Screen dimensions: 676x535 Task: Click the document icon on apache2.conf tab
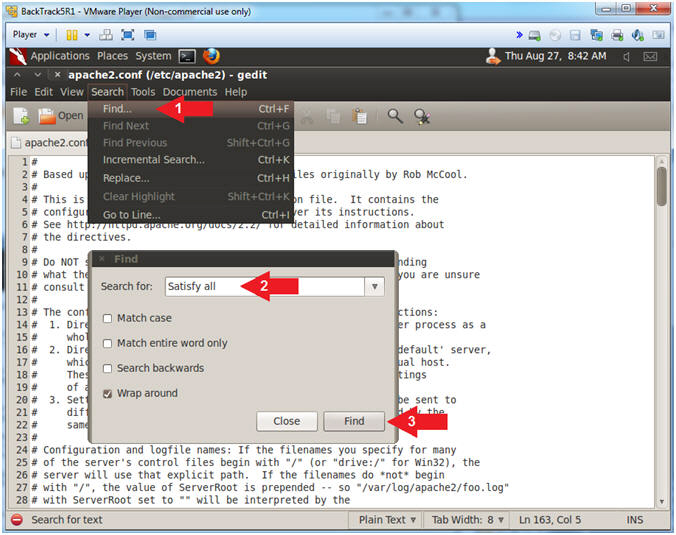(16, 143)
